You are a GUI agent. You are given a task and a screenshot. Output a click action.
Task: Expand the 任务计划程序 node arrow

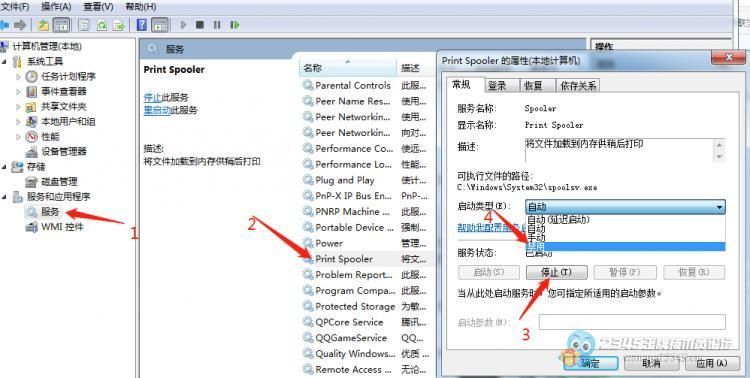click(x=19, y=77)
